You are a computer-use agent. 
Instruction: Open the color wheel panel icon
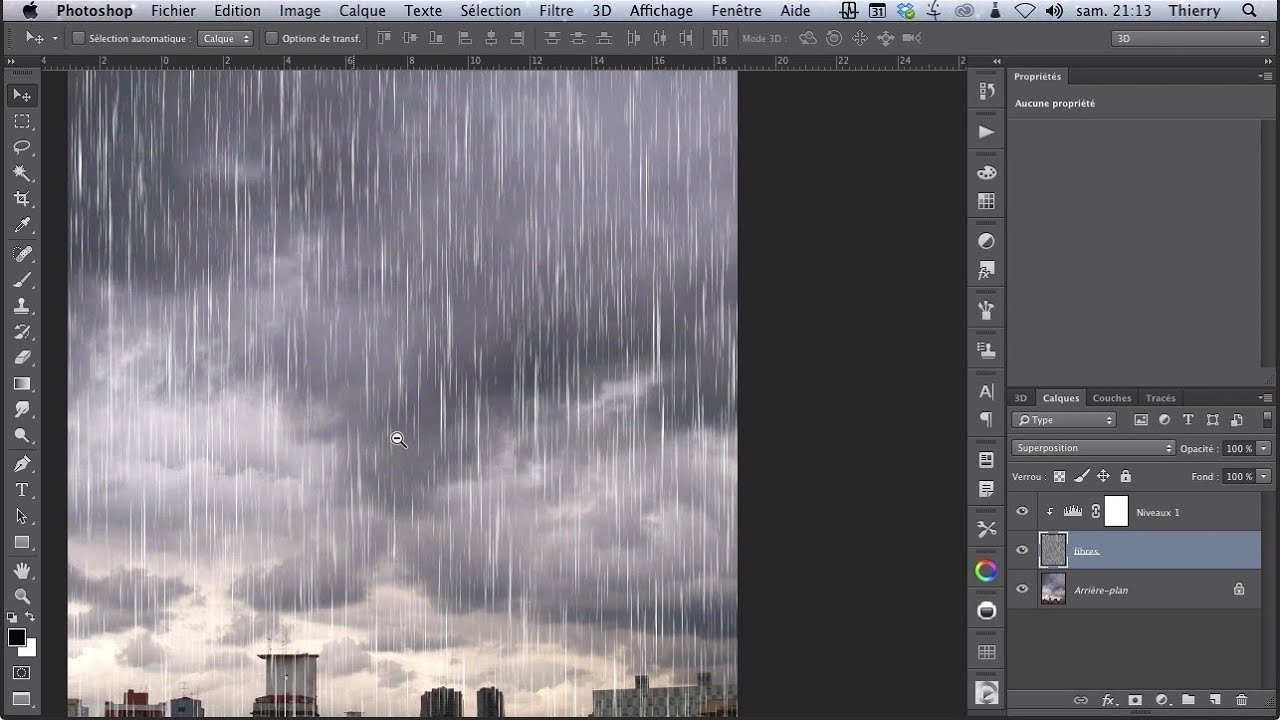coord(986,571)
